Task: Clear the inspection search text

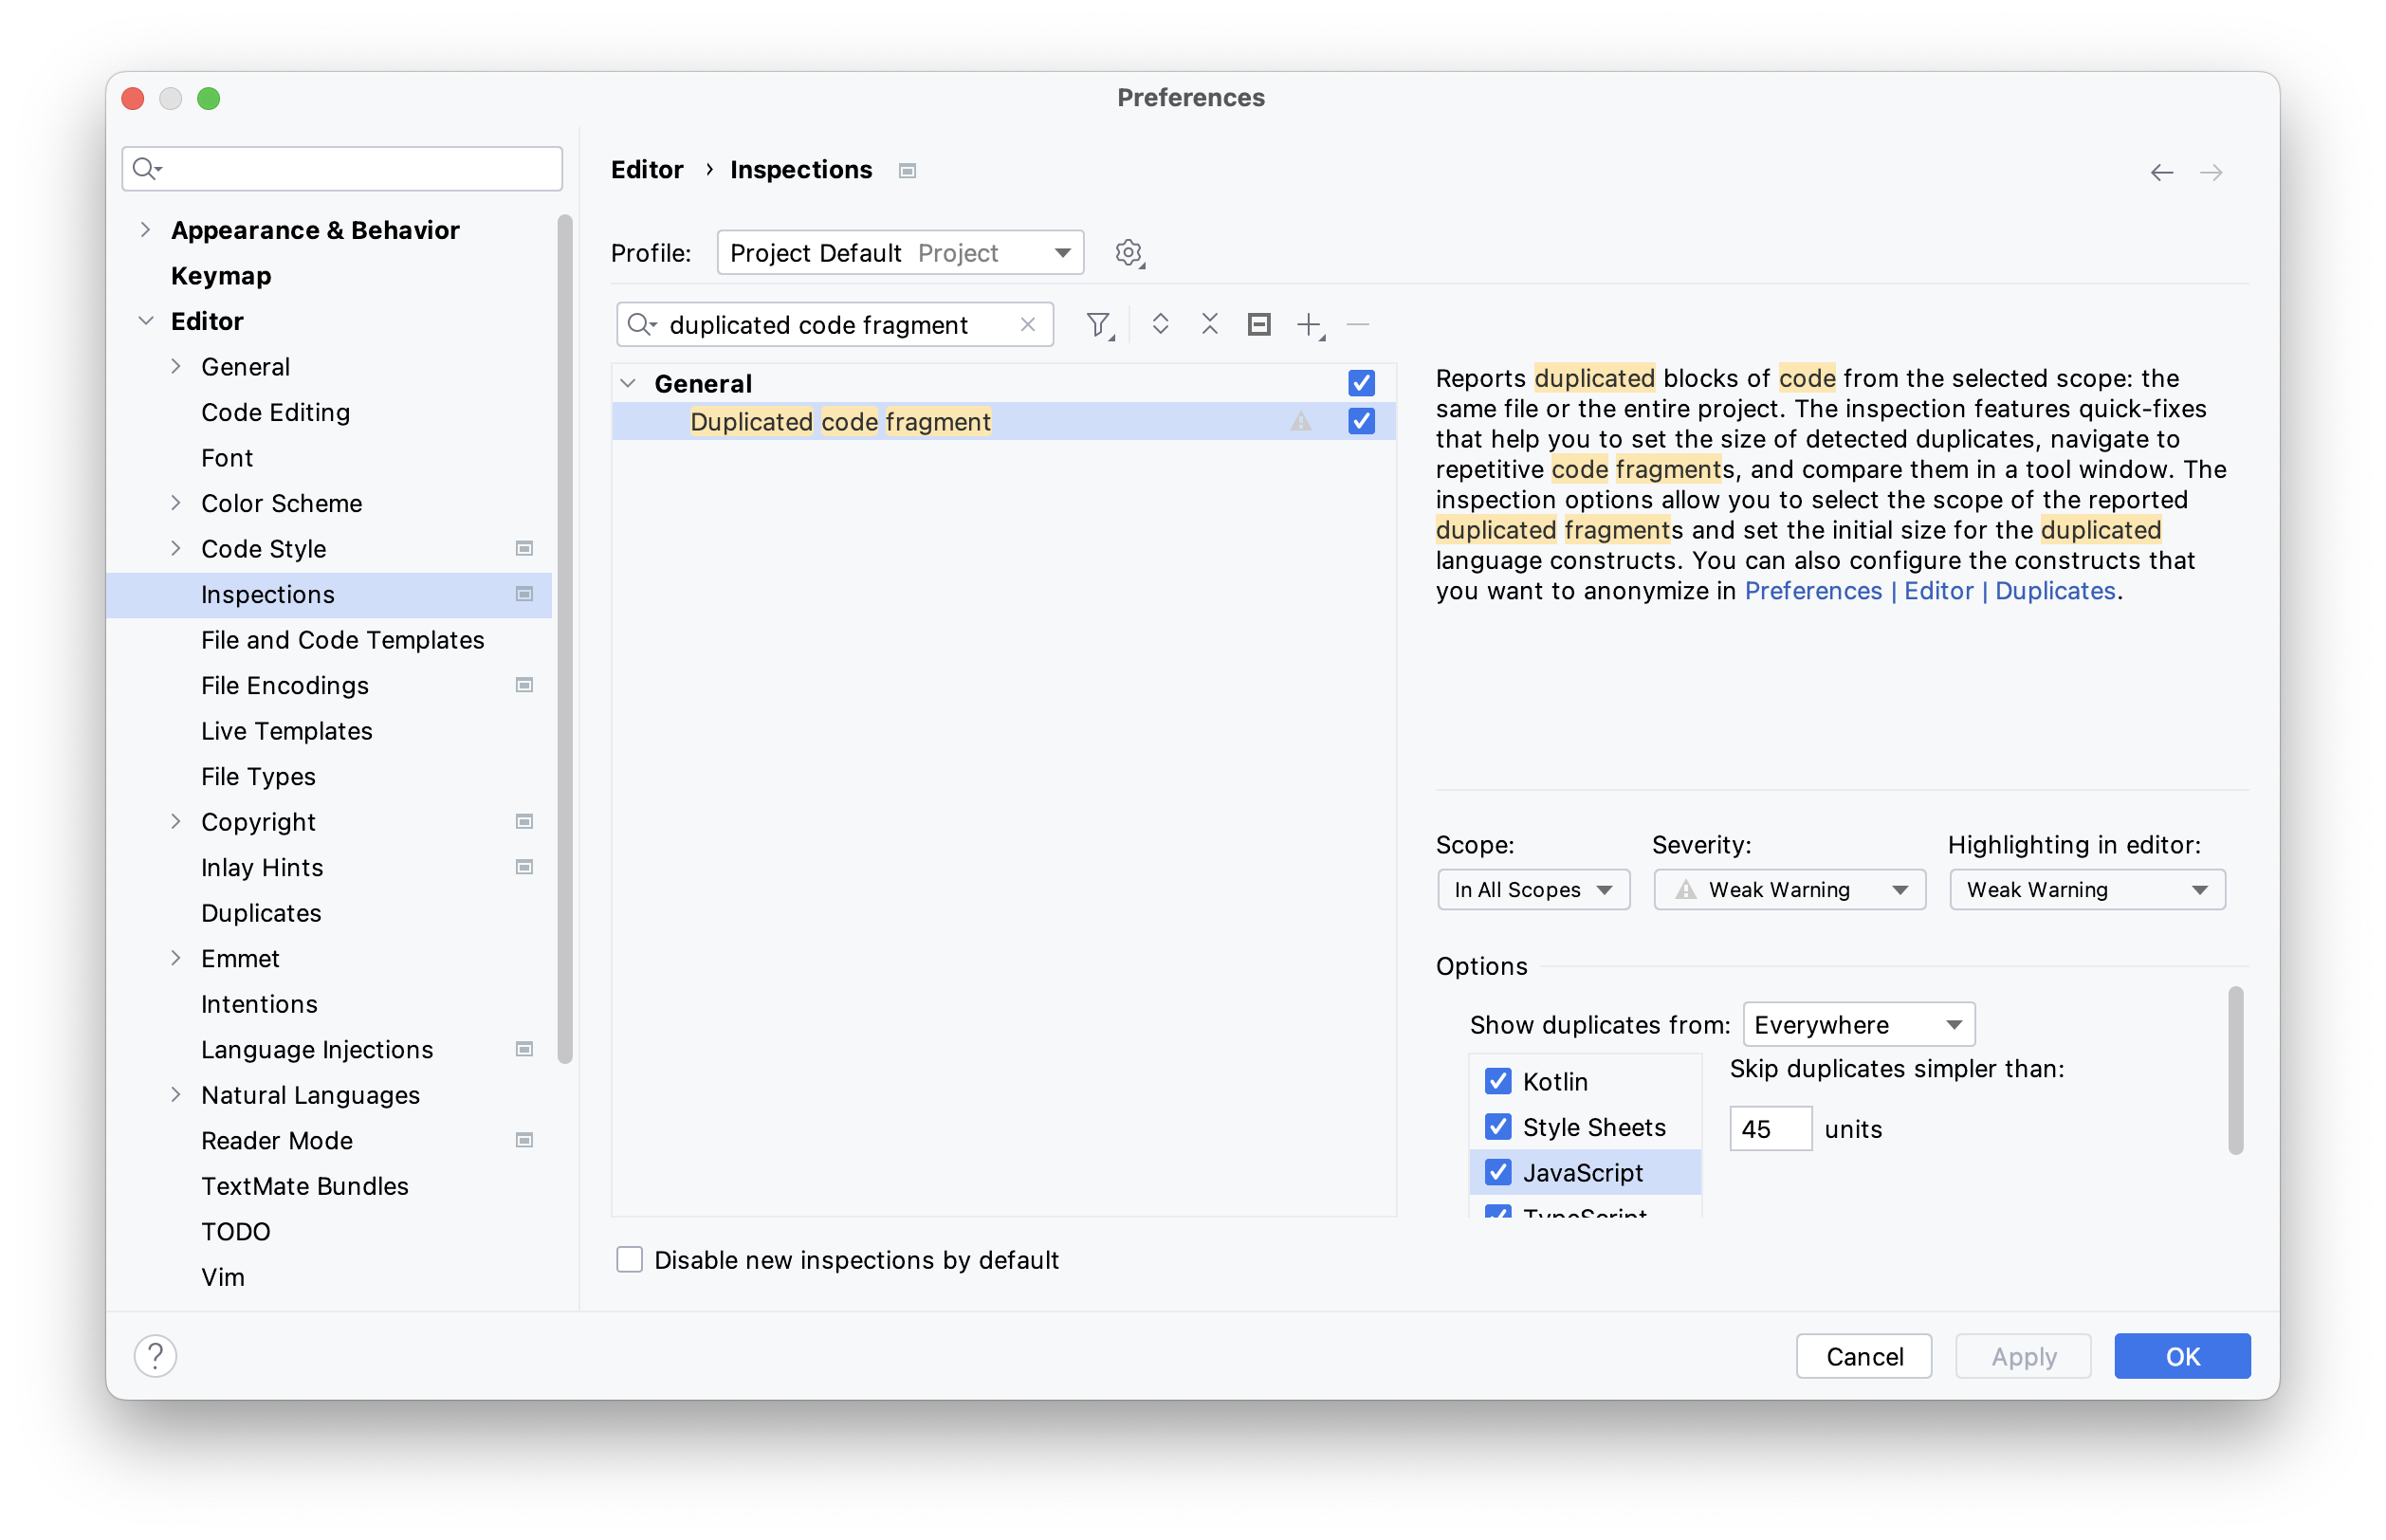Action: 1027,325
